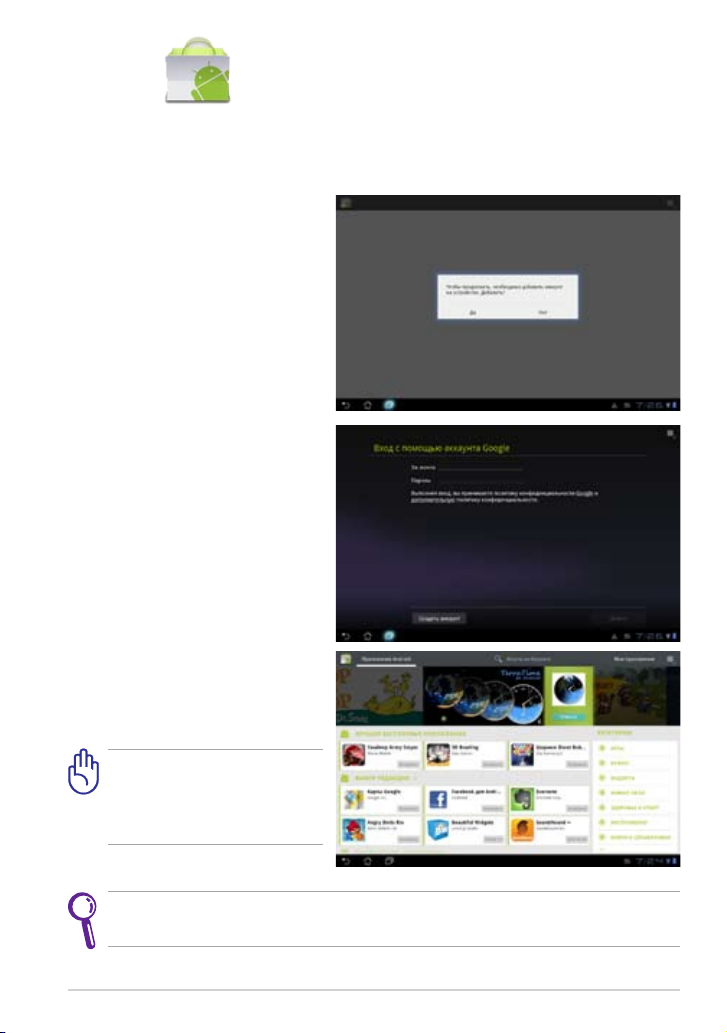Tap home icon on Market screen navbar

tap(367, 861)
